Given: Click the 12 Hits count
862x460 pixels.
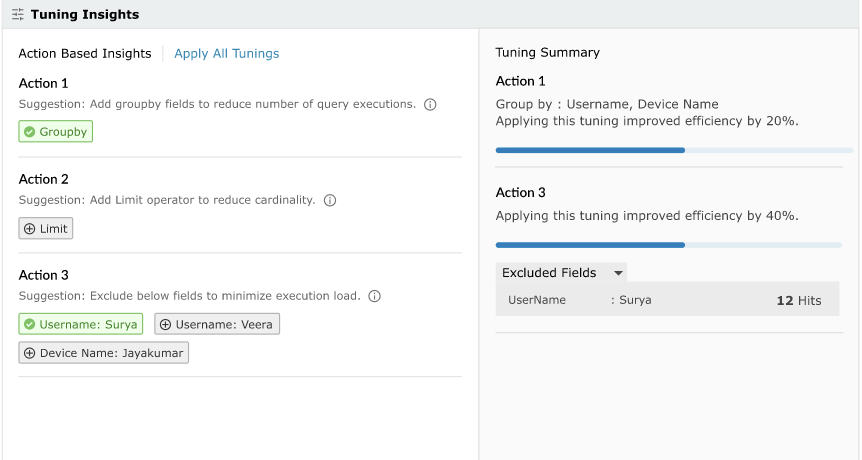Looking at the screenshot, I should 798,300.
